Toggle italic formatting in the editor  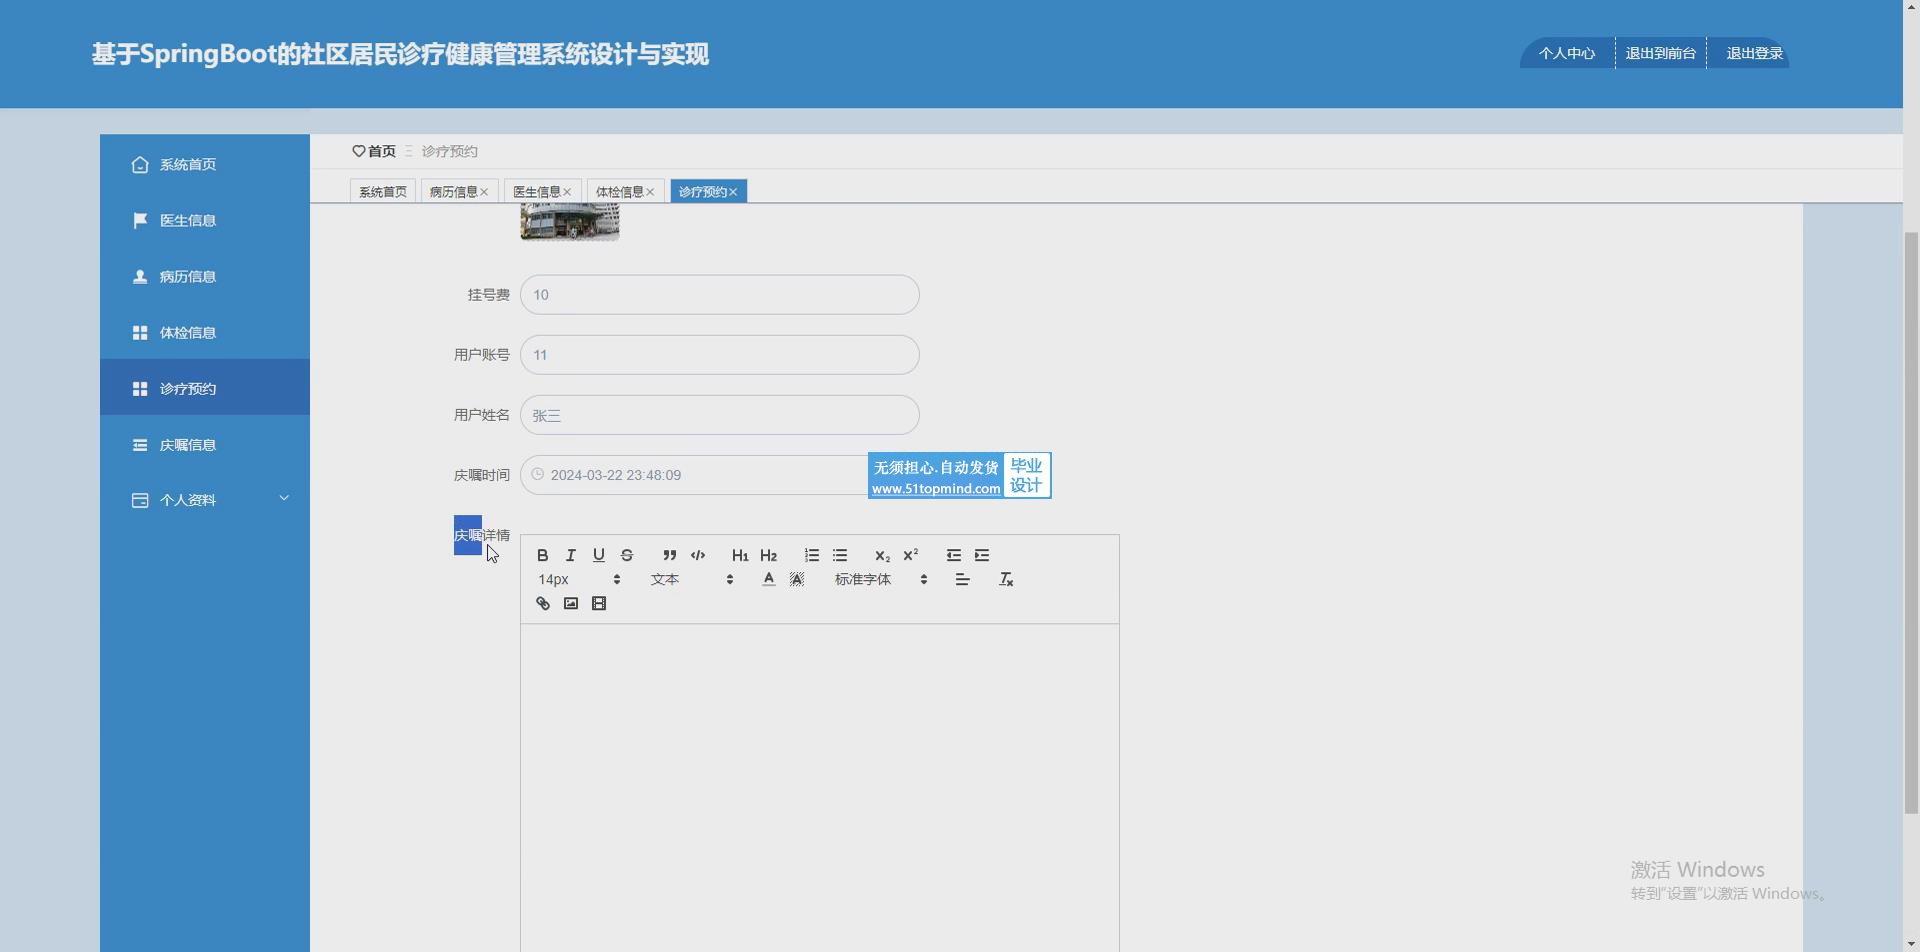coord(570,555)
